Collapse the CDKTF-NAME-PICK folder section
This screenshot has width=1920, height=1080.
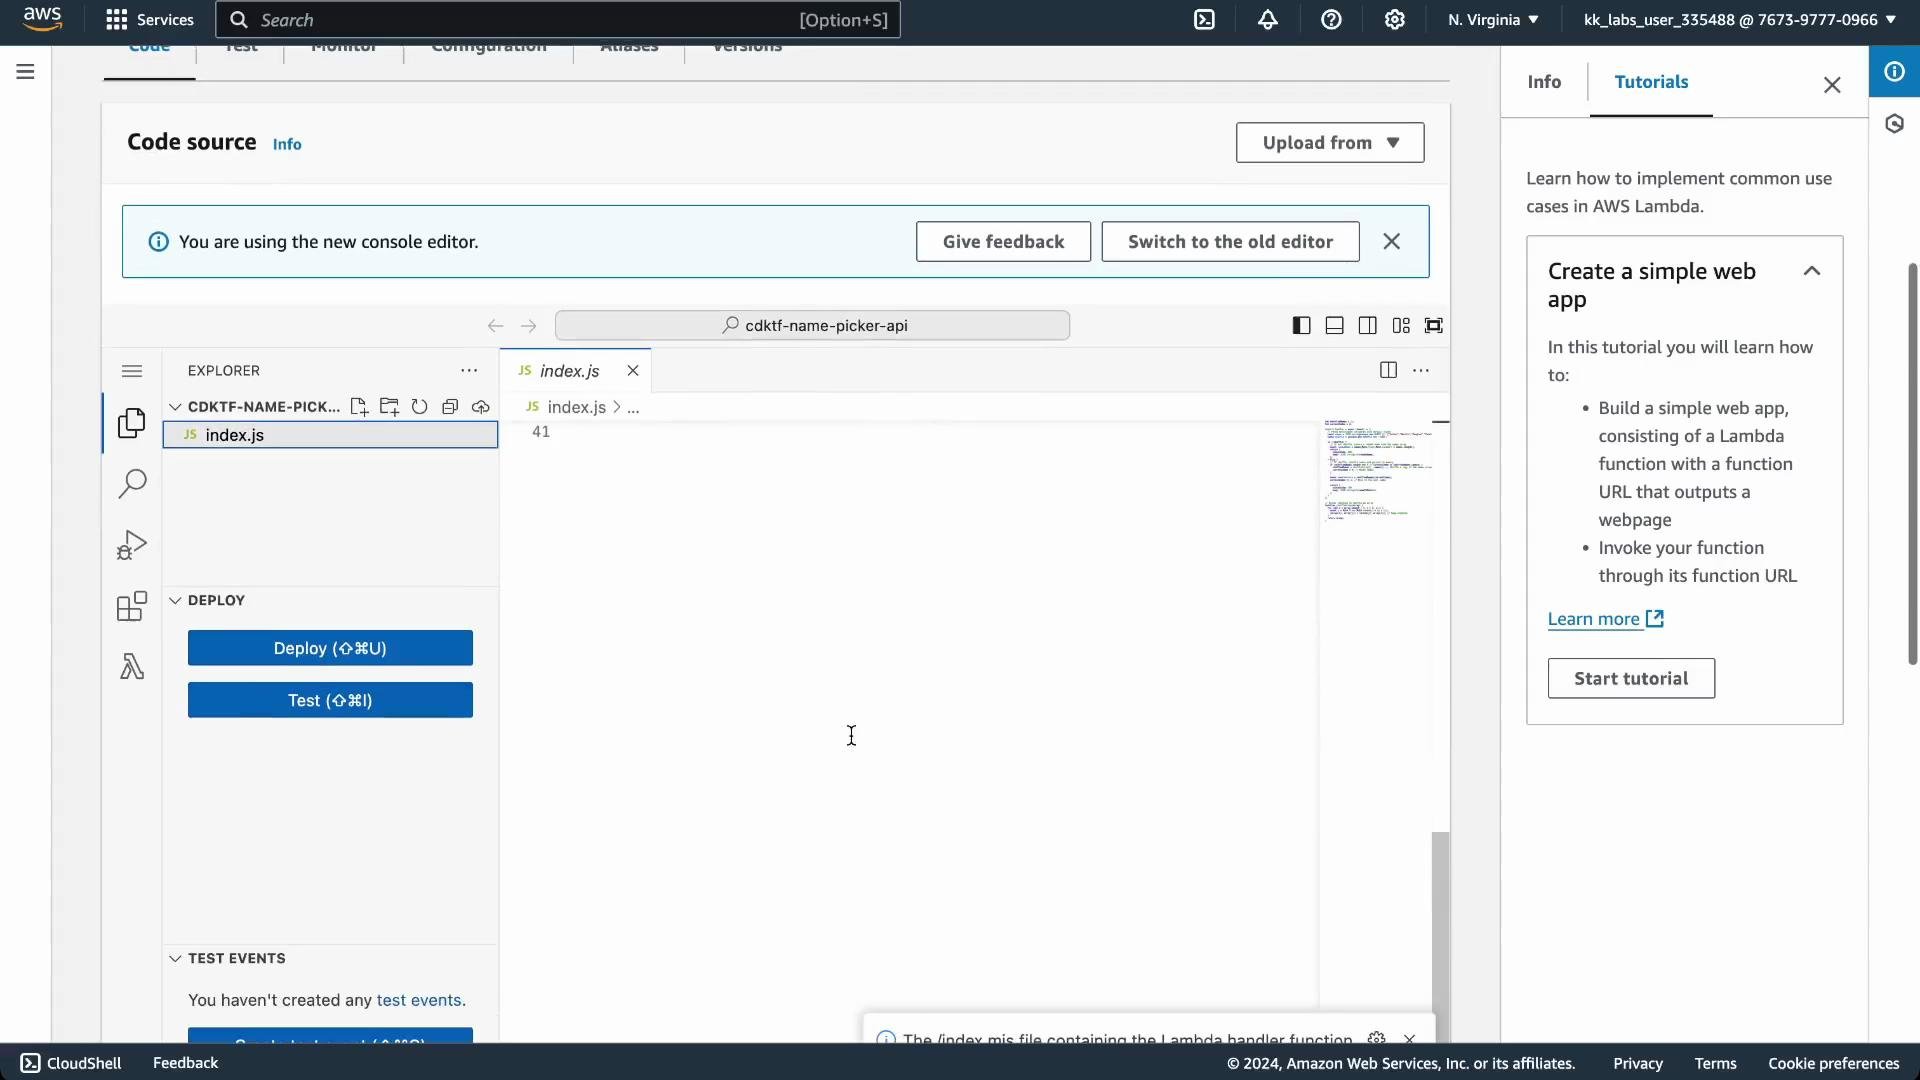tap(175, 407)
